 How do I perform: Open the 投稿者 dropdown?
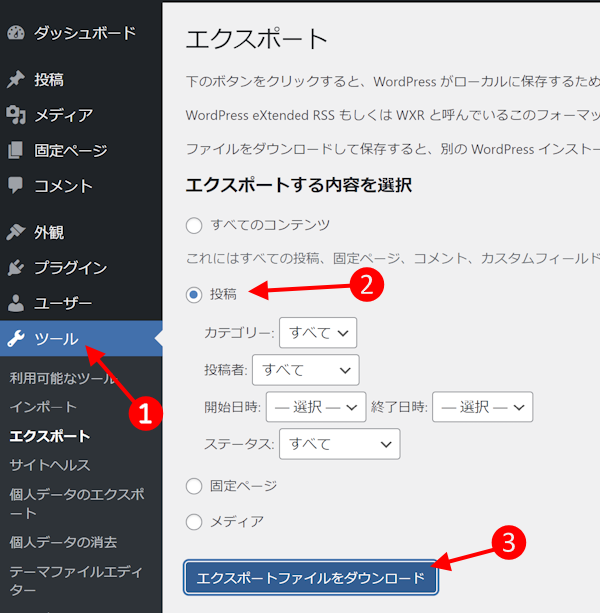(x=306, y=370)
